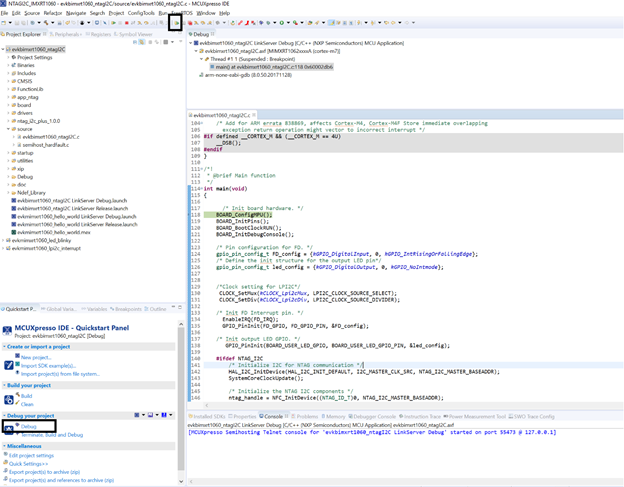Collapse the Build your project section
The image size is (624, 487).
pyautogui.click(x=4, y=385)
